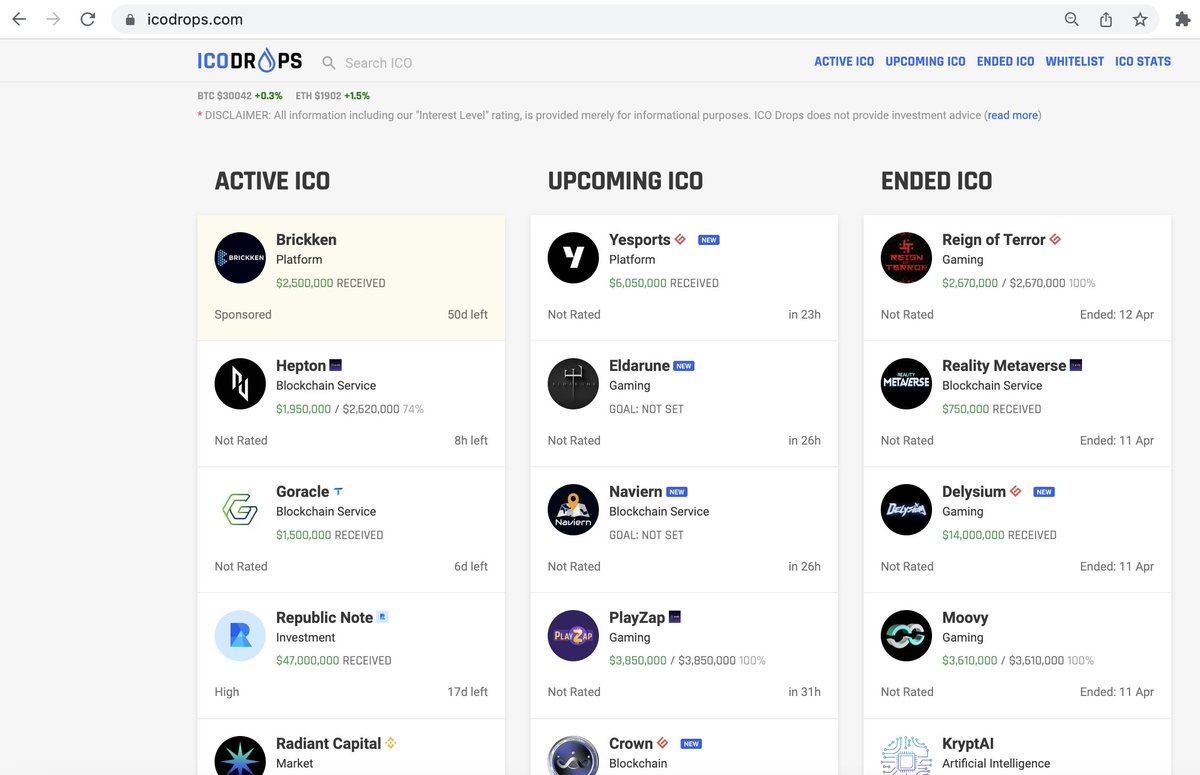
Task: Go back with browser back arrow
Action: 19,19
